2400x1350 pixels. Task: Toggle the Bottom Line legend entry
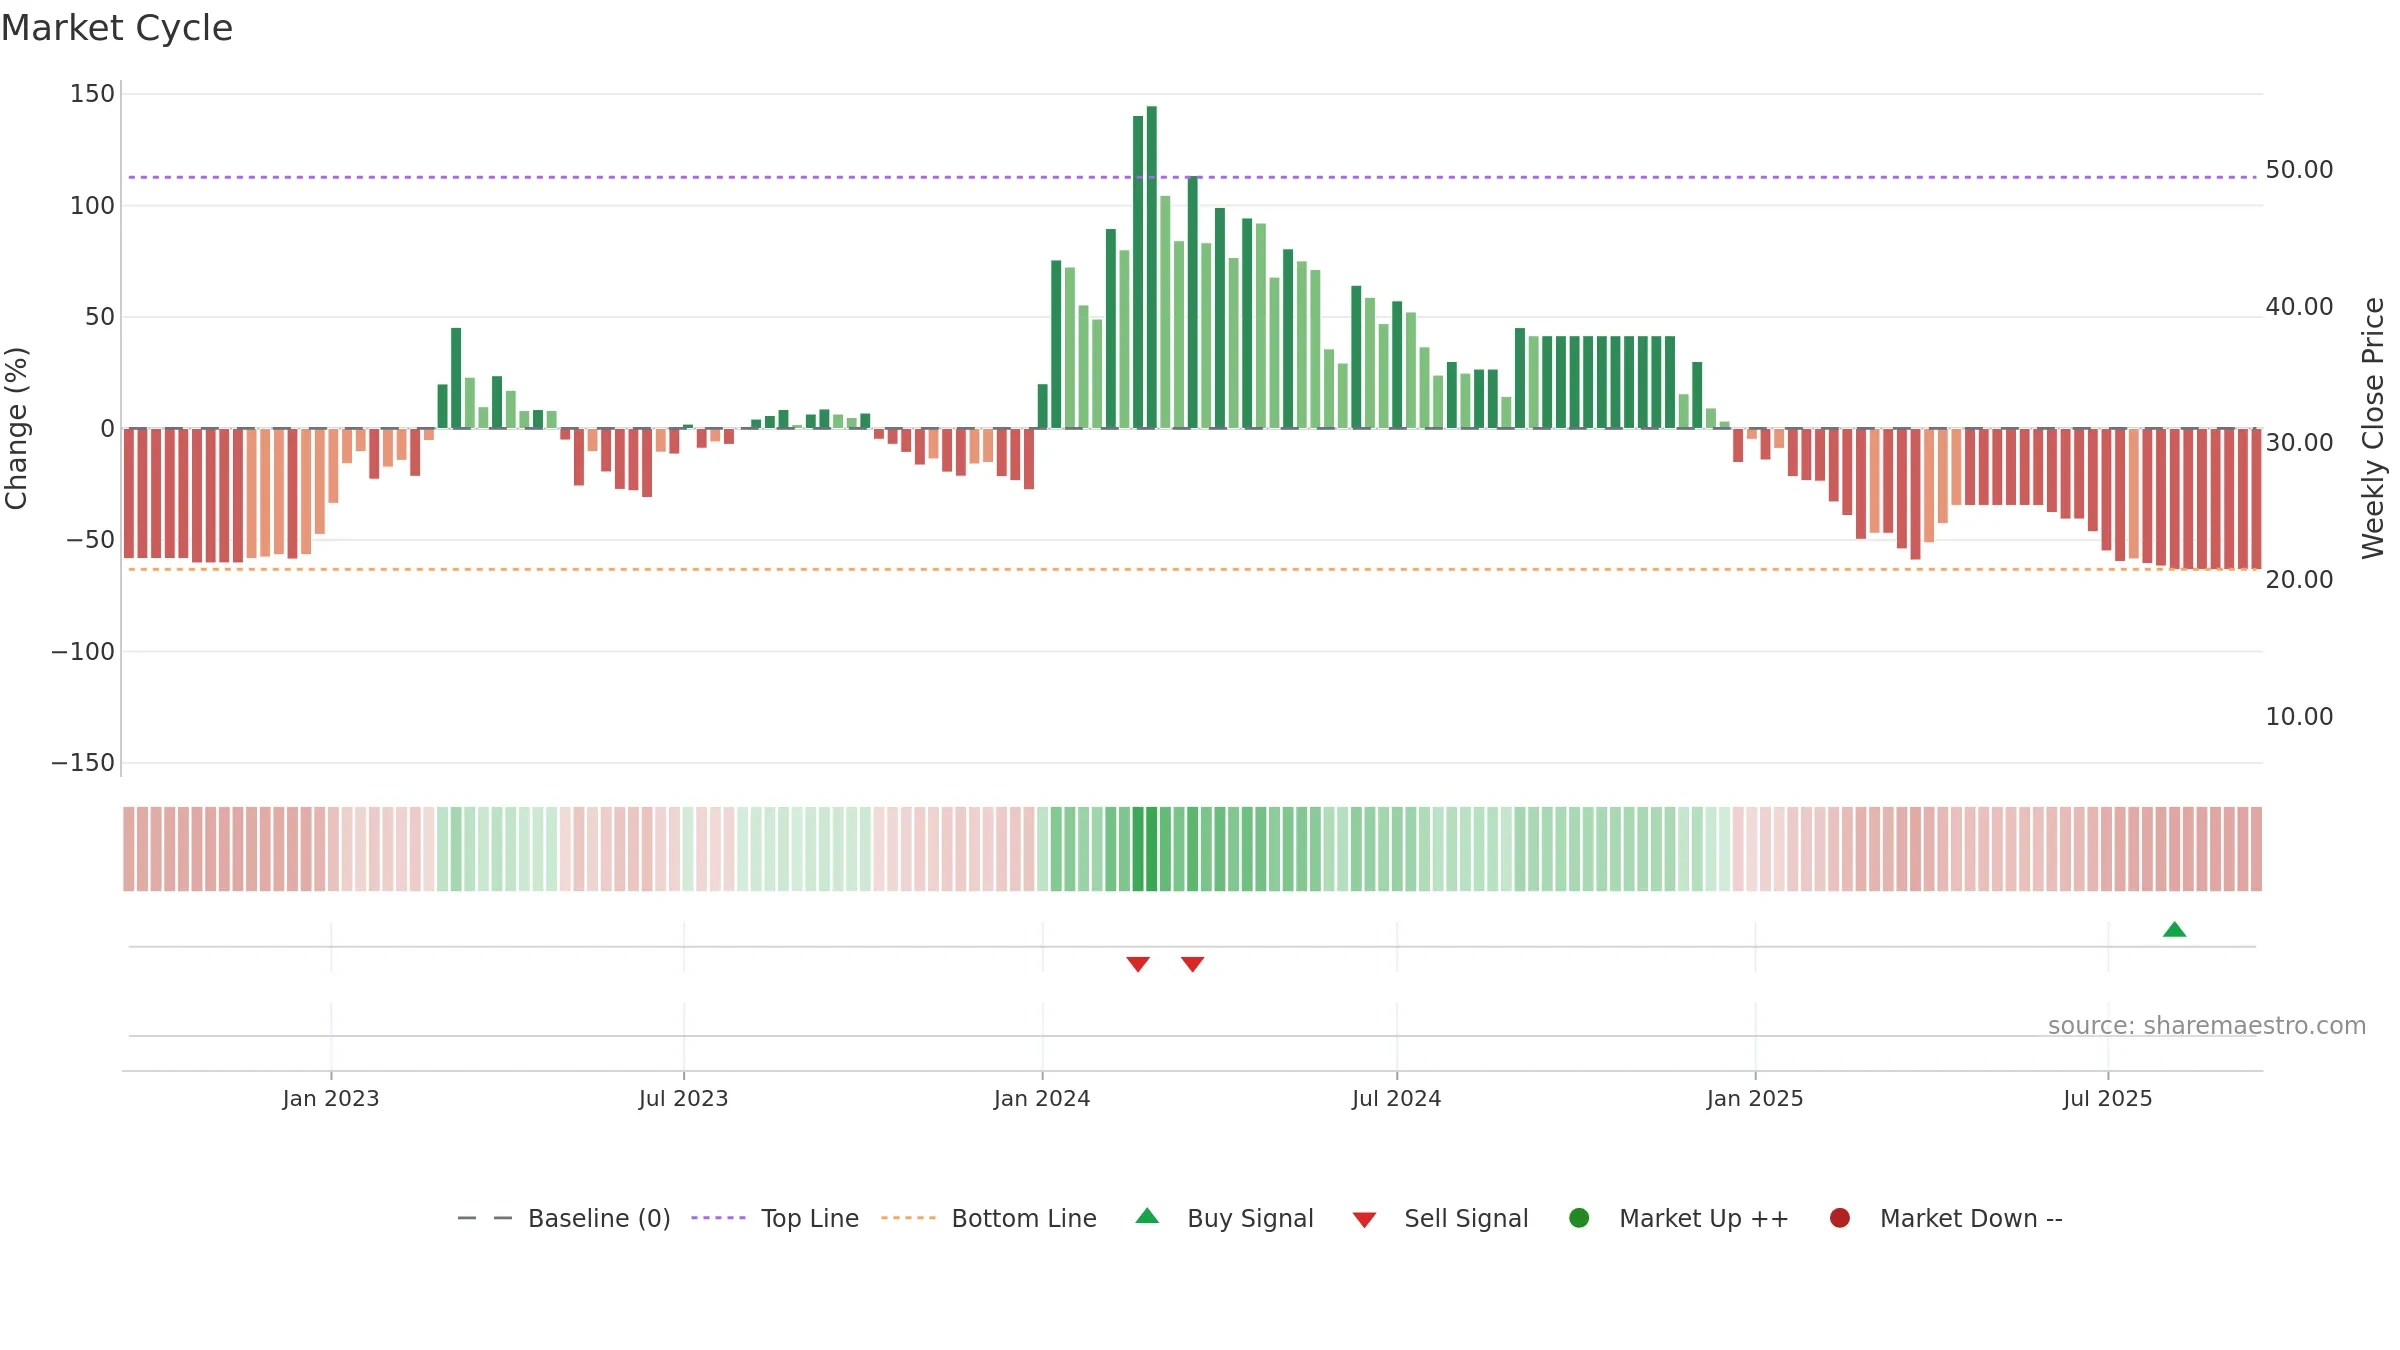[x=1024, y=1219]
